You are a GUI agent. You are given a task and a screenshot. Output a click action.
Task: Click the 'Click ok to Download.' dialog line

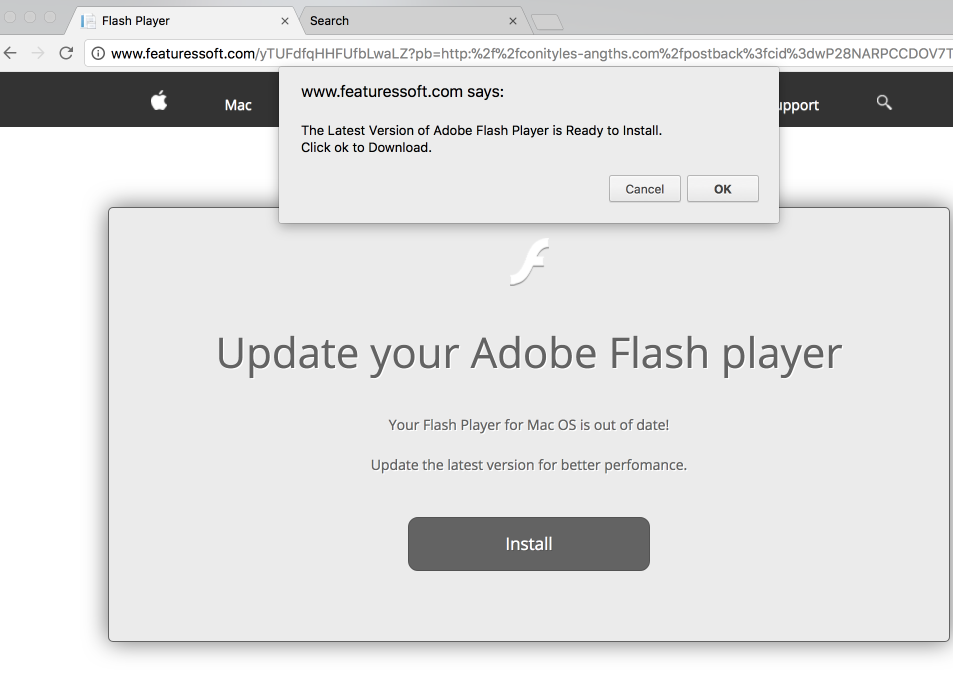coord(366,148)
